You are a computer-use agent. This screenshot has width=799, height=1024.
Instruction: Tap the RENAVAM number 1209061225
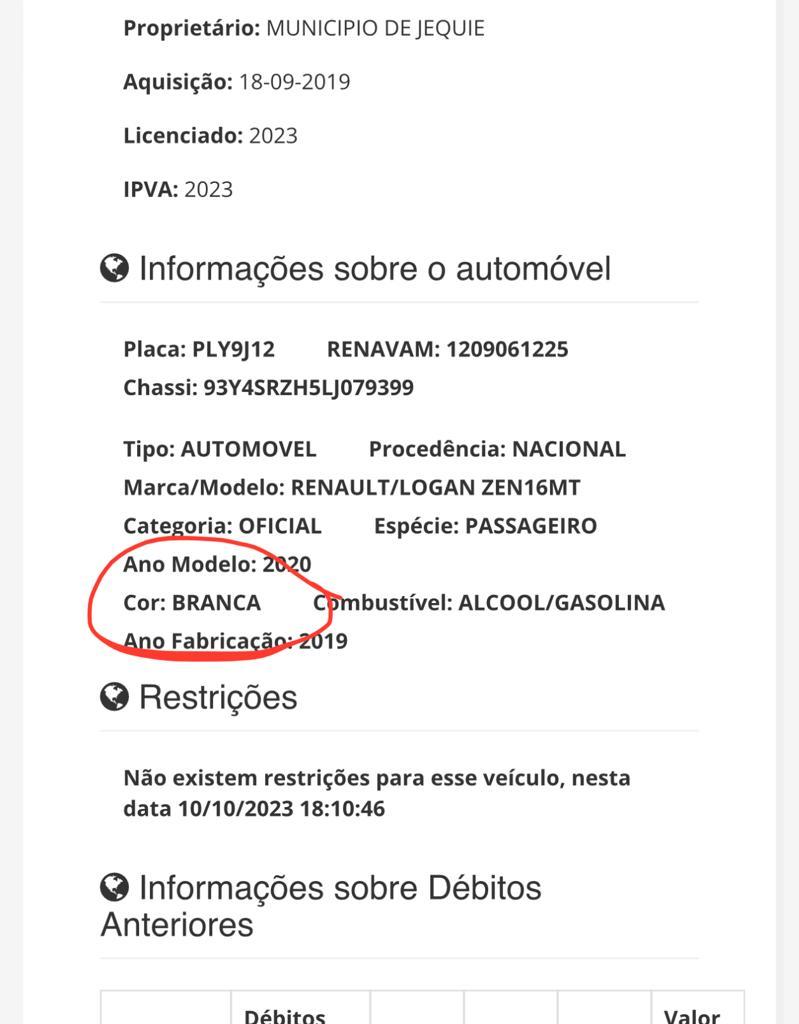[507, 349]
